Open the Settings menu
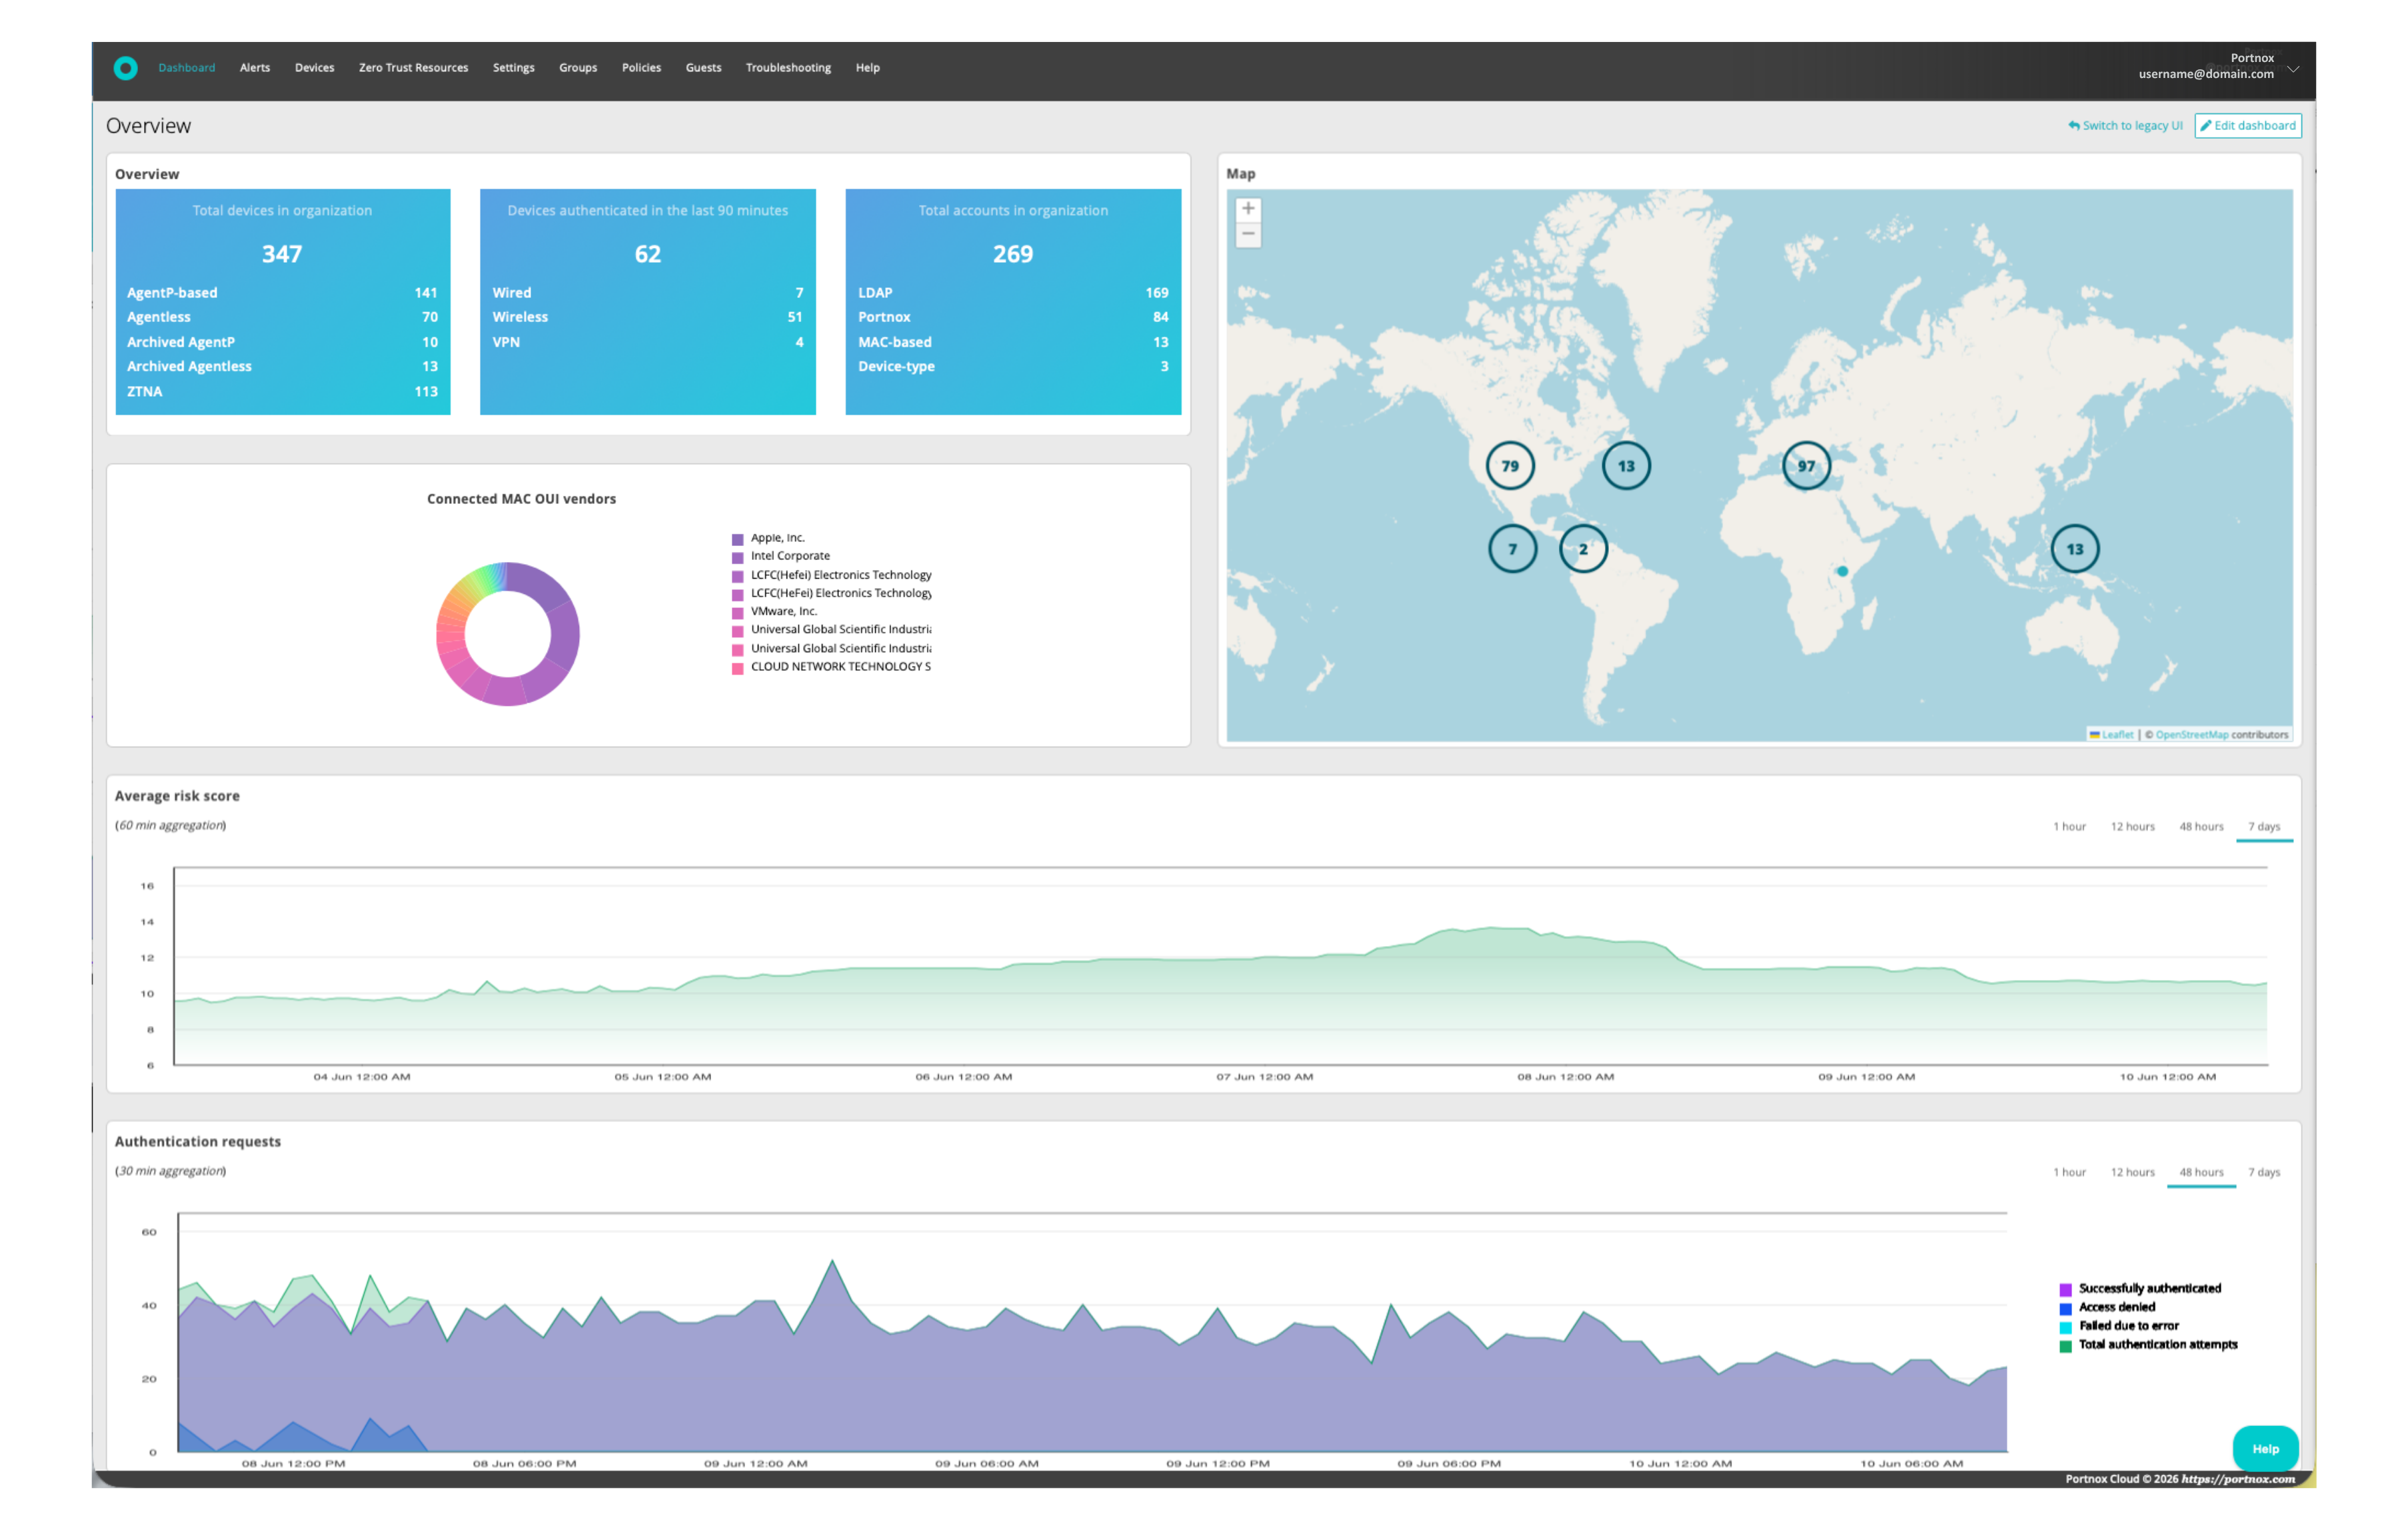The height and width of the screenshot is (1530, 2408). tap(513, 68)
